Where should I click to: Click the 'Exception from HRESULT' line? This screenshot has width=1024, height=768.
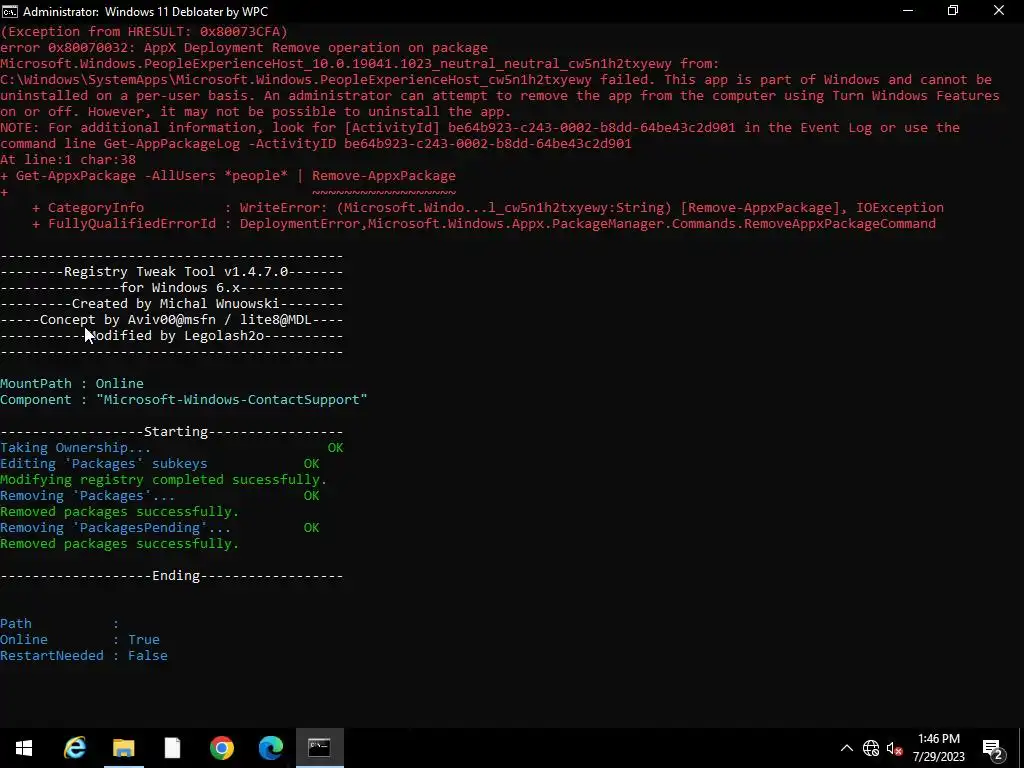tap(144, 31)
